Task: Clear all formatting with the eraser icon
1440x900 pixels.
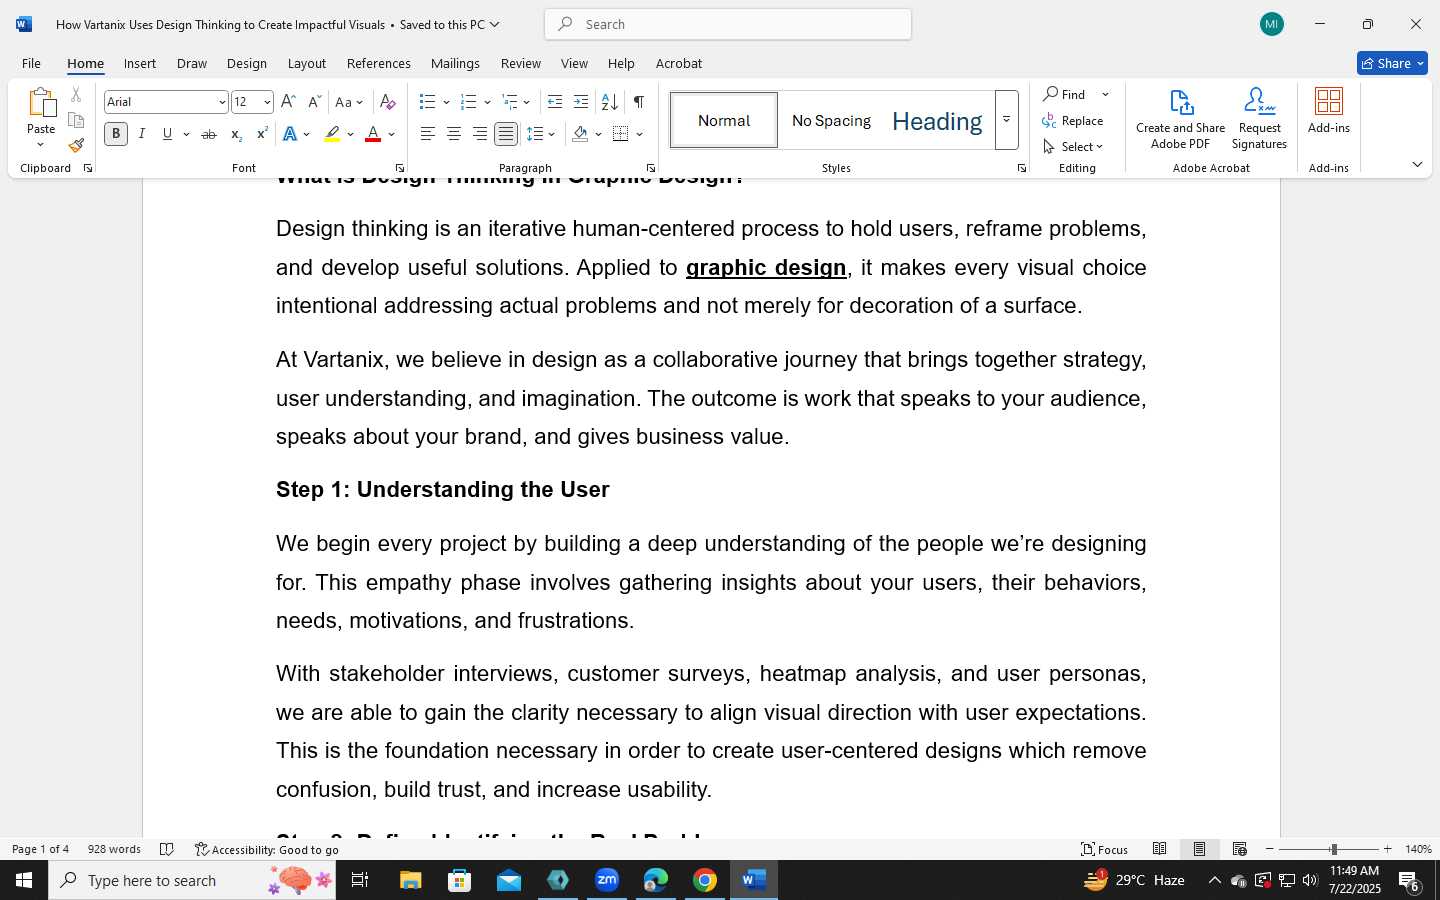Action: (388, 102)
